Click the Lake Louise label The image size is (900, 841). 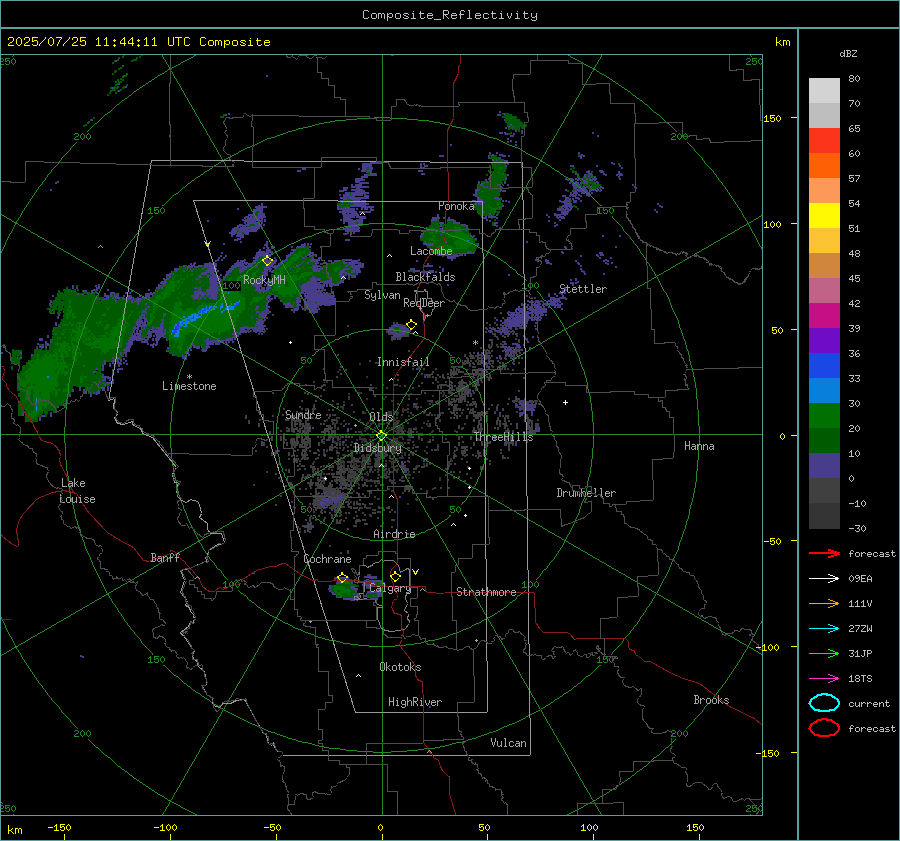click(77, 491)
